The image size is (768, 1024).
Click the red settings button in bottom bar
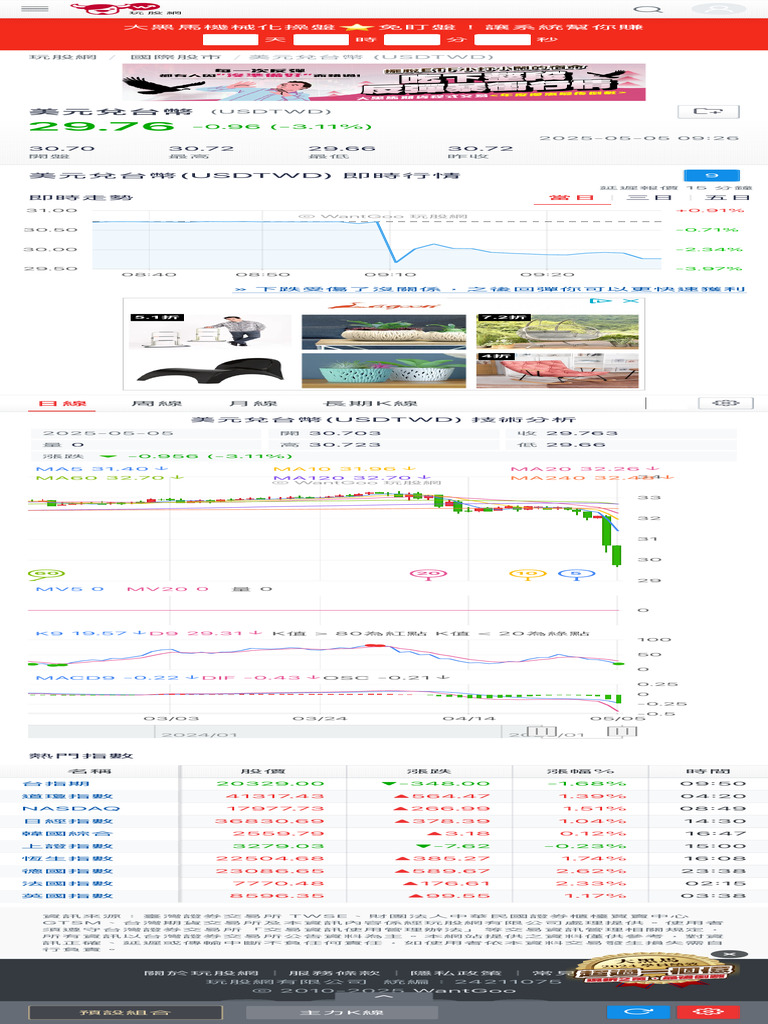707,1012
